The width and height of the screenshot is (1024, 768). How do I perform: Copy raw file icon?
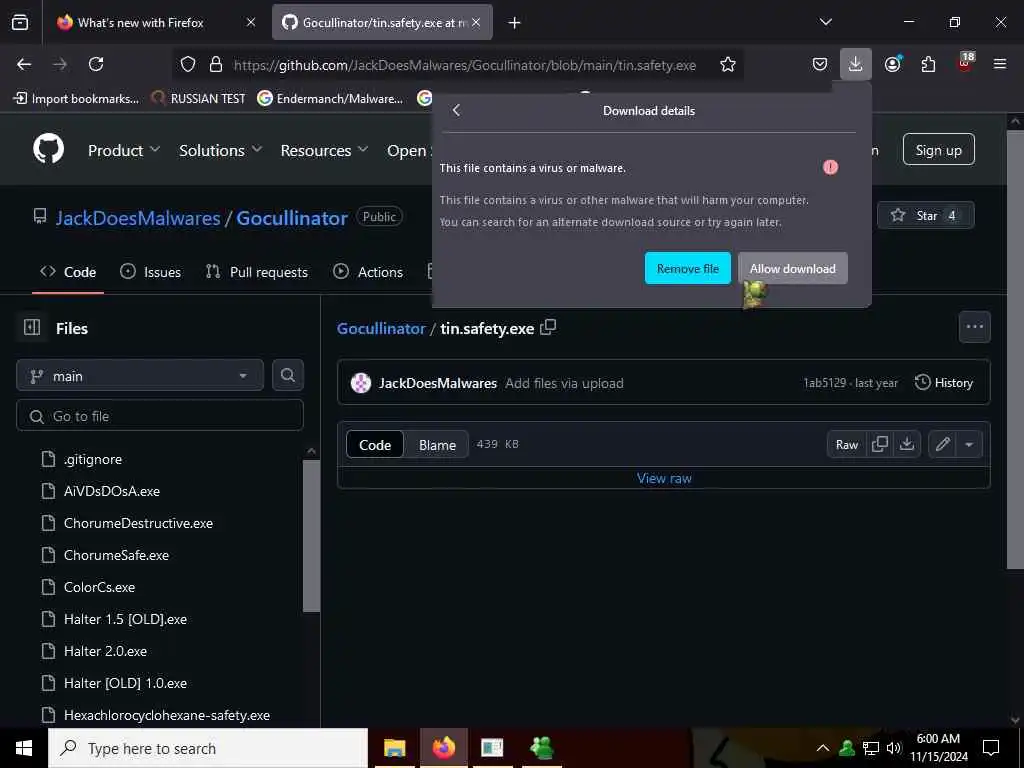(880, 445)
